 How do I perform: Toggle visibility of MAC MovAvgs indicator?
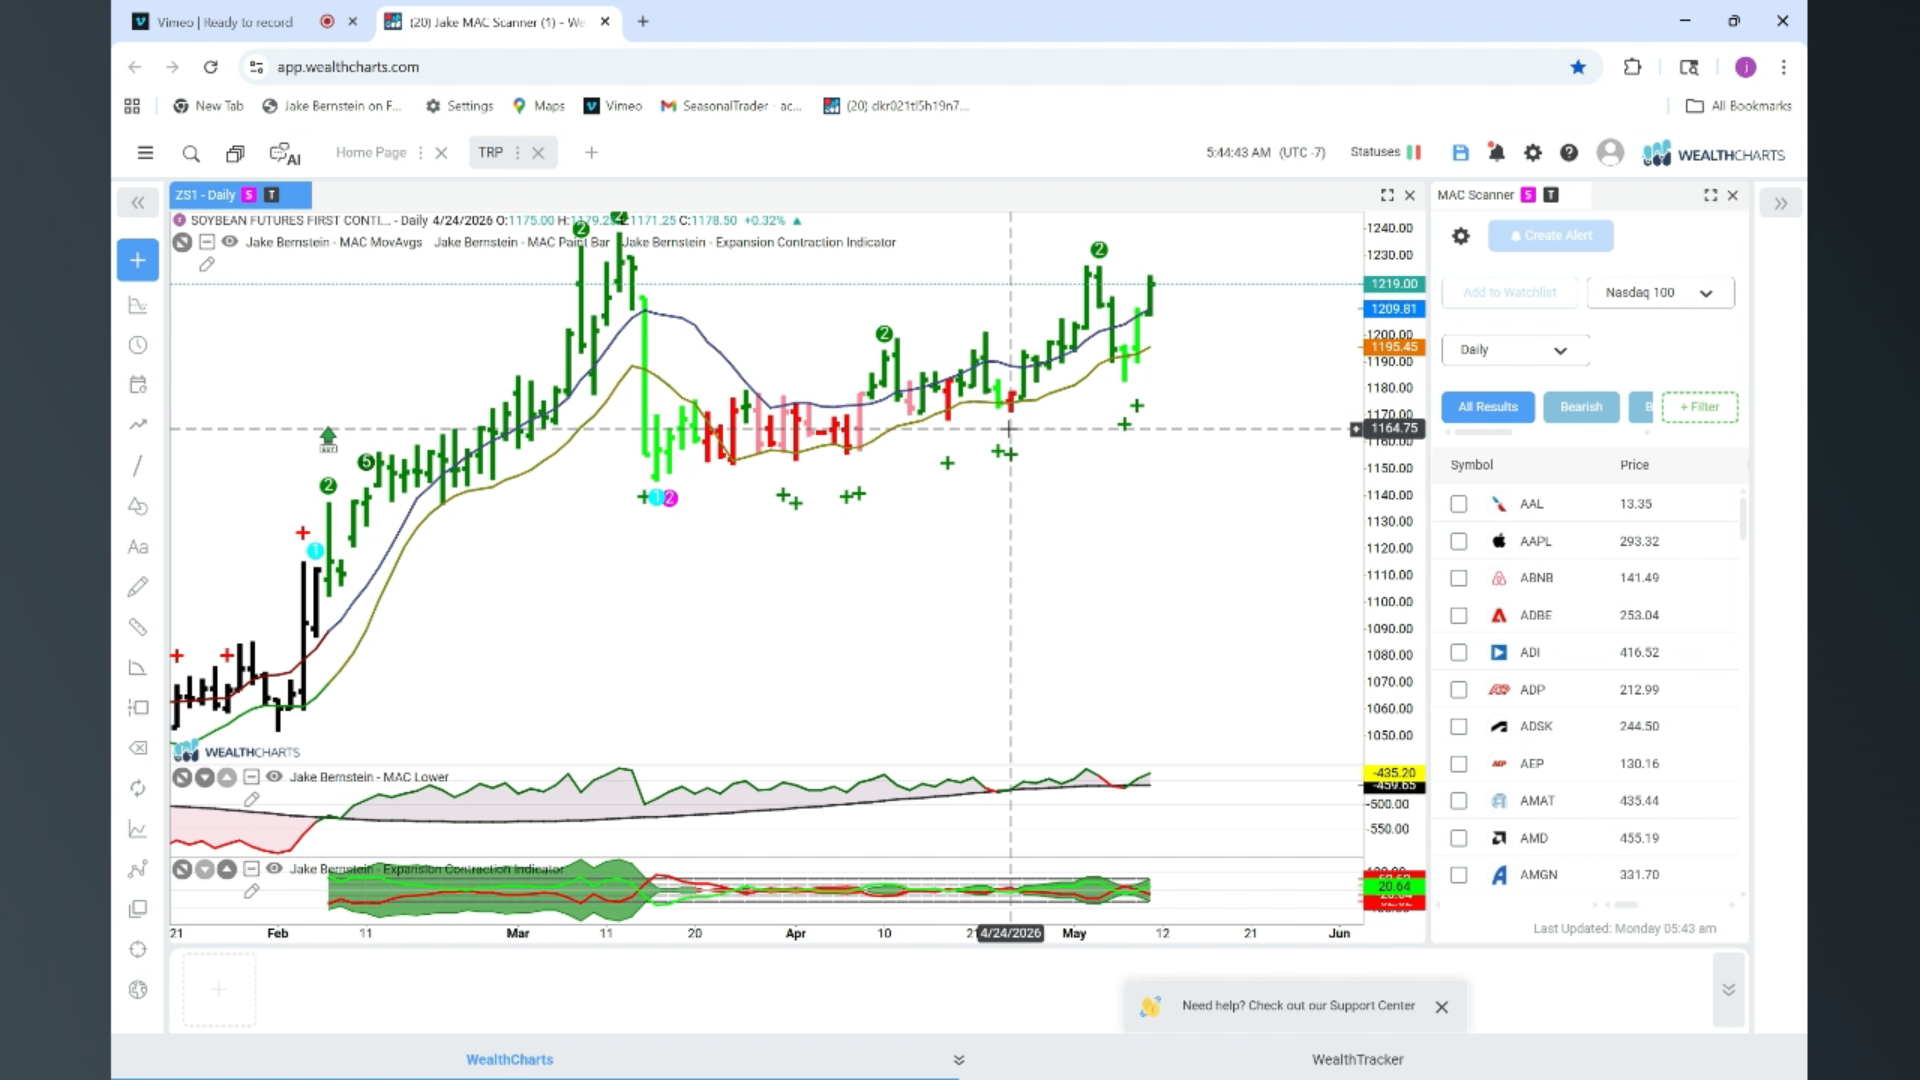point(230,242)
